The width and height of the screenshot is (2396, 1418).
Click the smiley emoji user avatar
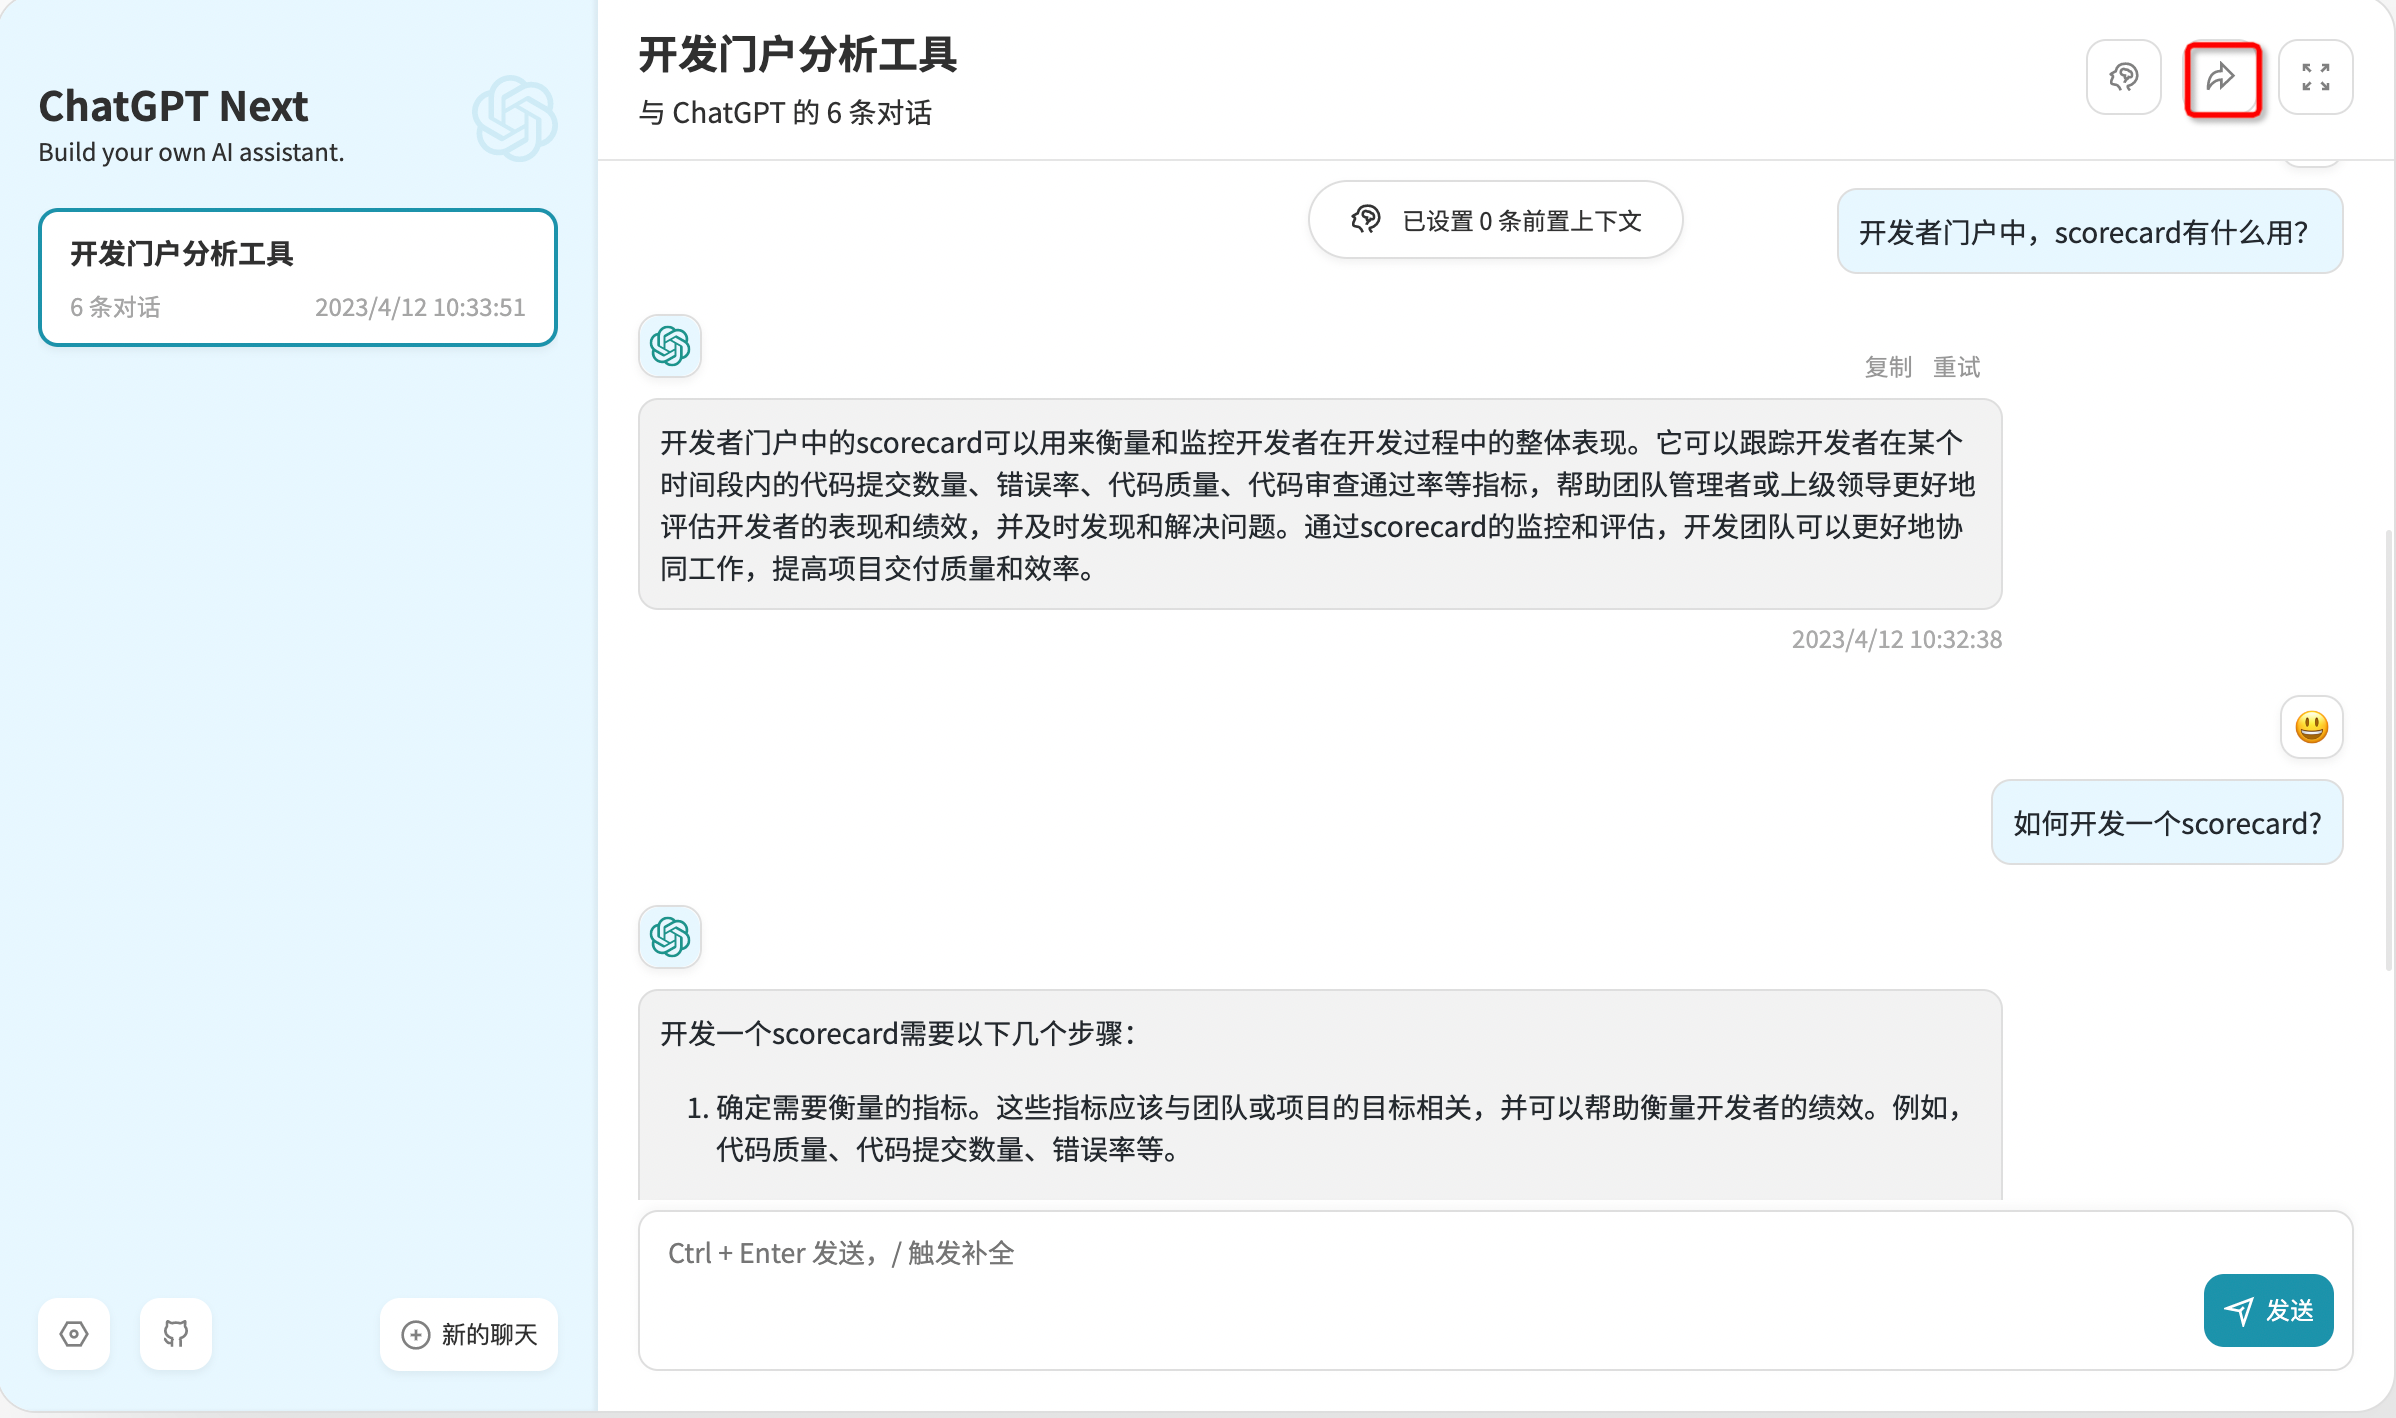(x=2311, y=727)
